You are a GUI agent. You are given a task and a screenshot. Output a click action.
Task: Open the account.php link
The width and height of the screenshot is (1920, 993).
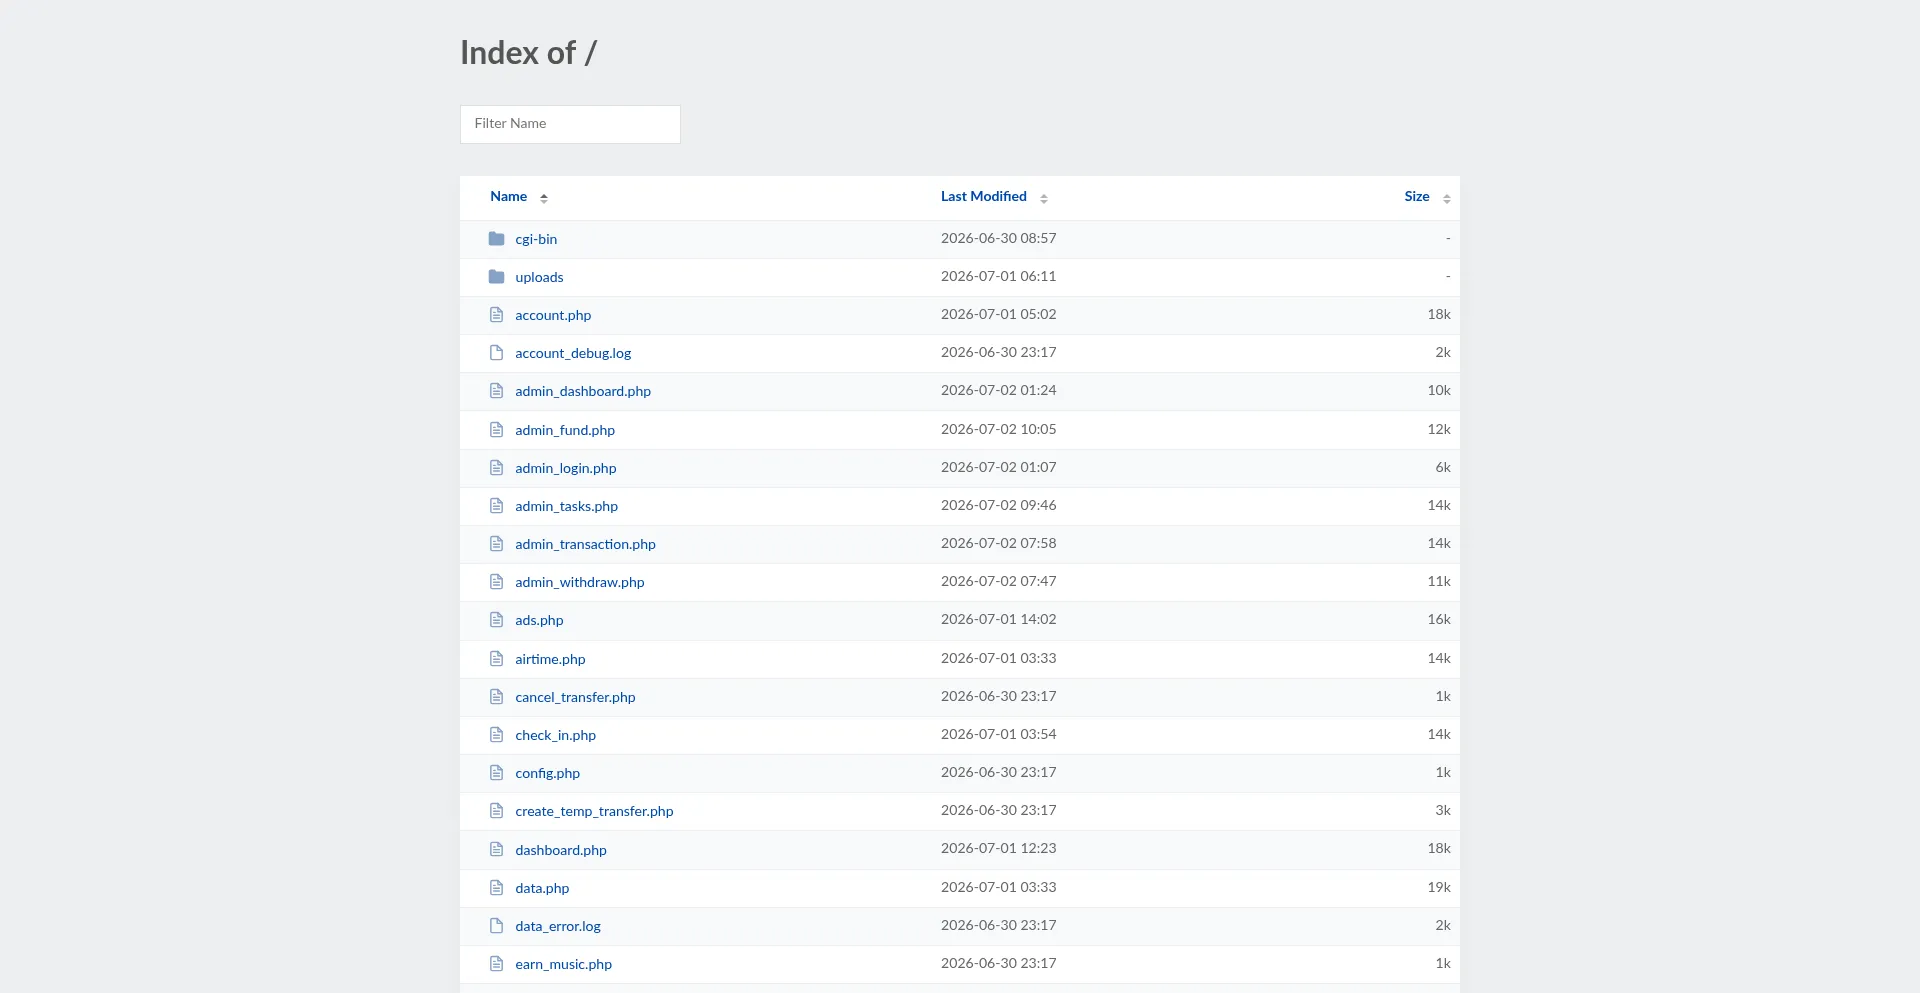point(553,315)
